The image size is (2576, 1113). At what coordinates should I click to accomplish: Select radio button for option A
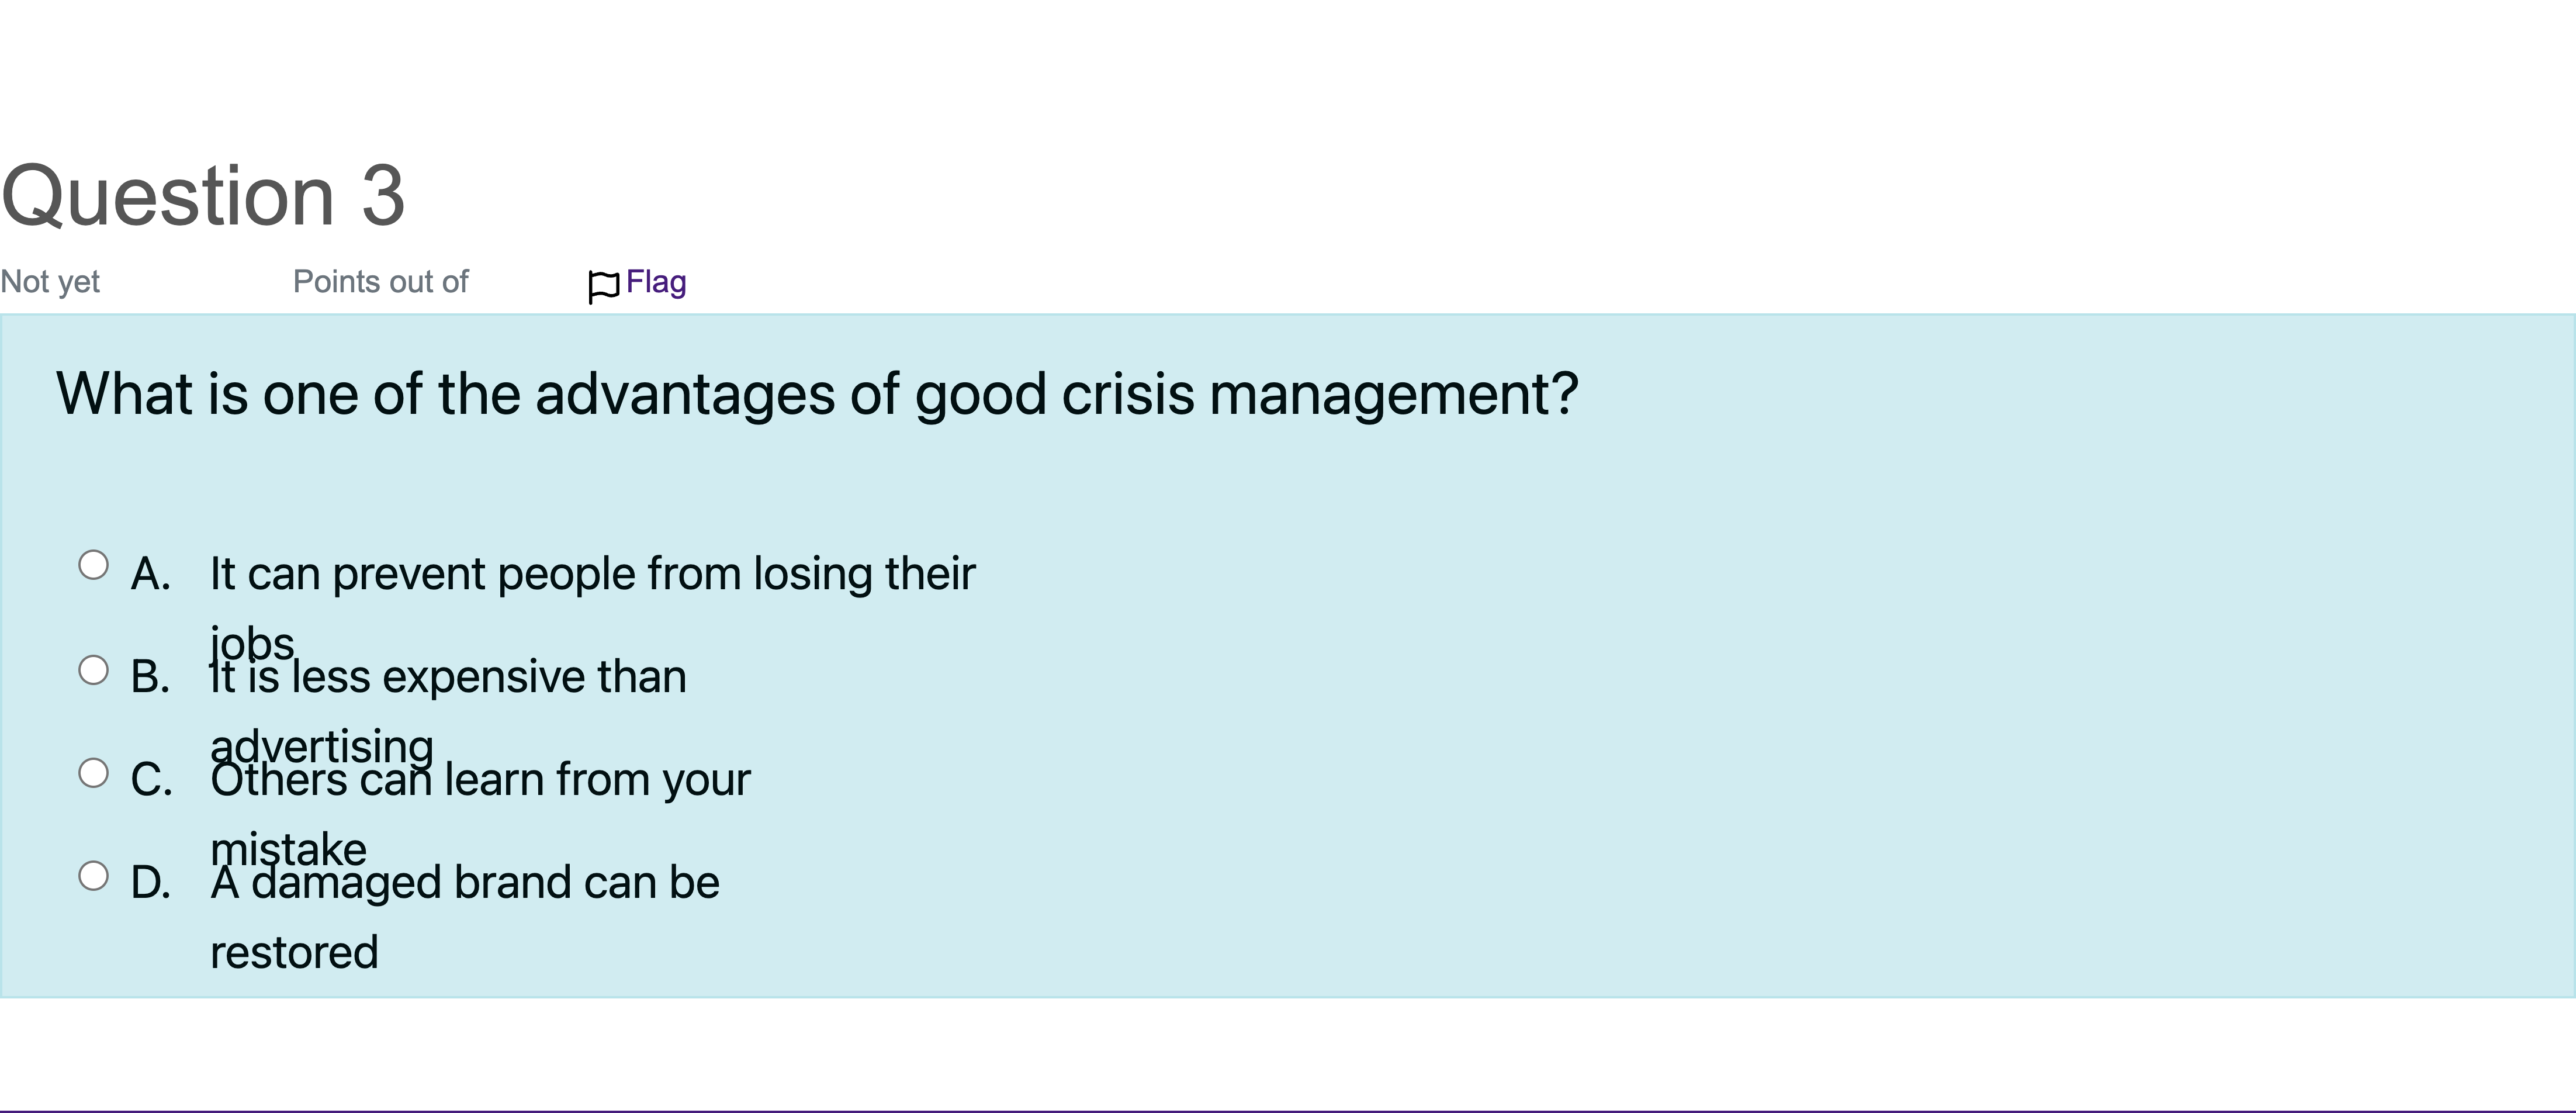[x=93, y=565]
